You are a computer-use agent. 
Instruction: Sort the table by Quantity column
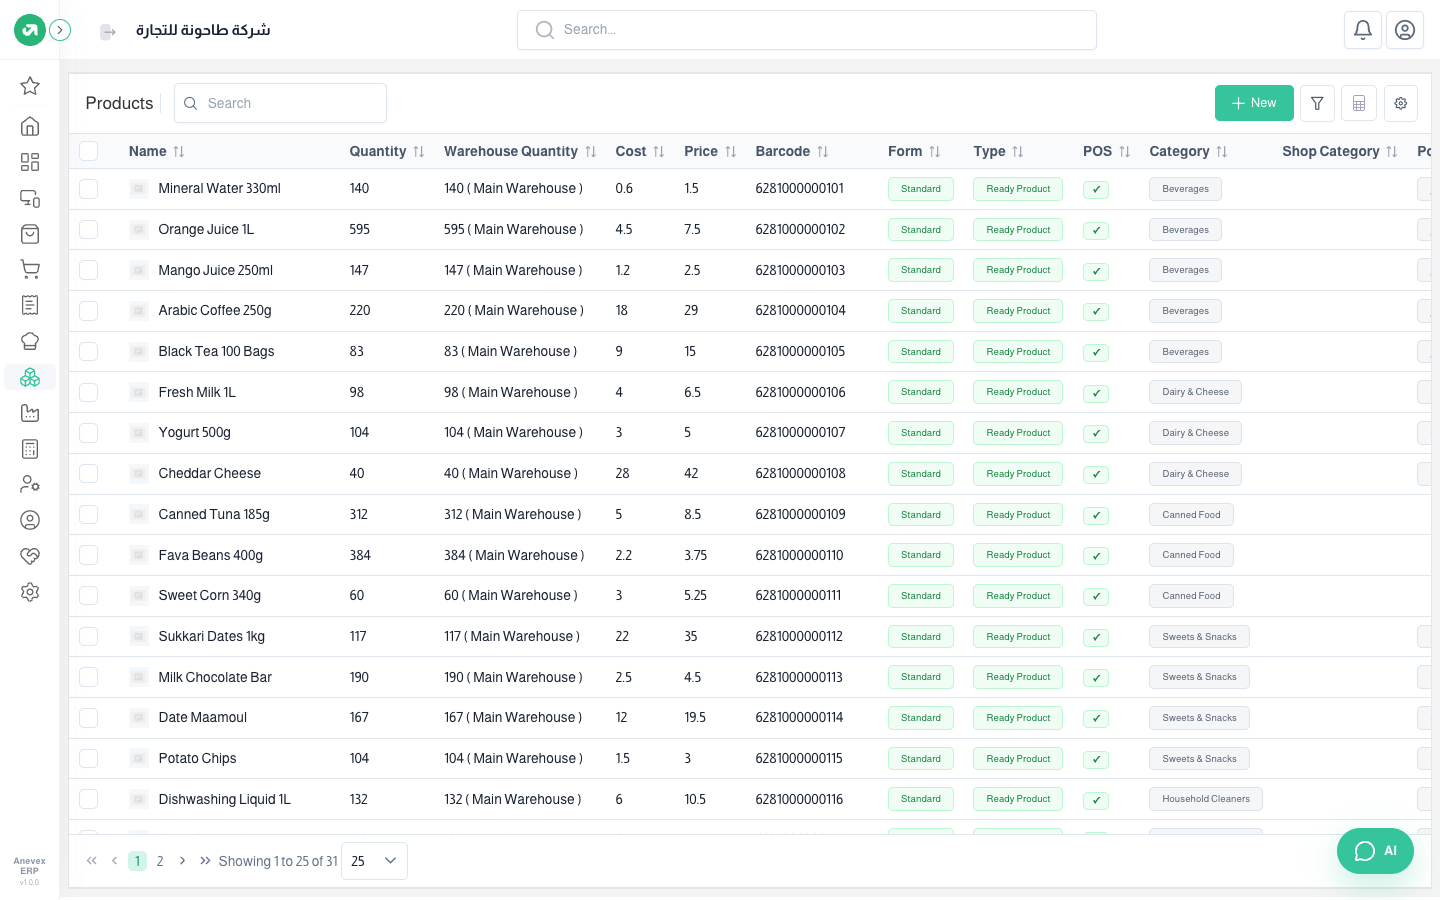387,151
